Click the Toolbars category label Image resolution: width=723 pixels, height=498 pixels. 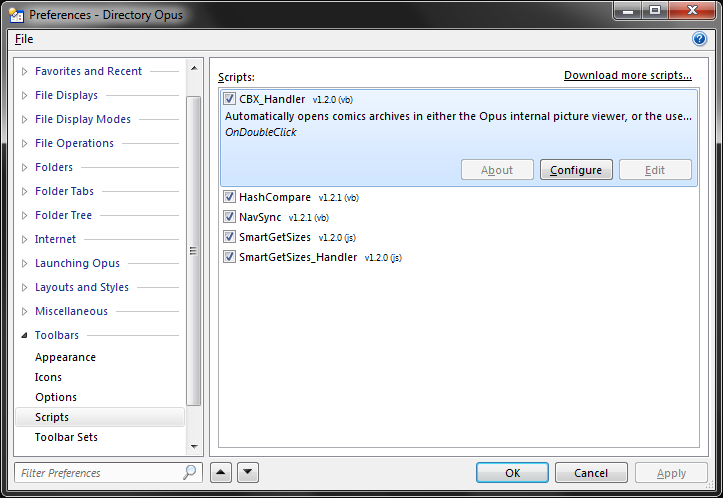click(x=57, y=335)
